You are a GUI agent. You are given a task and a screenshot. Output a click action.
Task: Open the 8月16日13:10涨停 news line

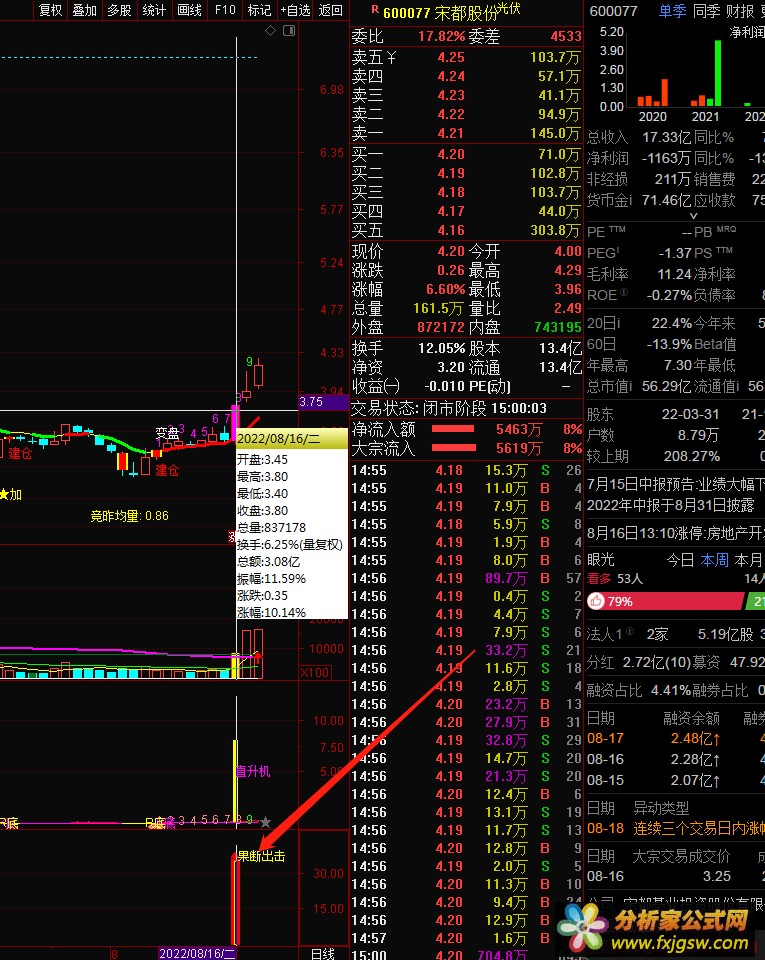[676, 533]
